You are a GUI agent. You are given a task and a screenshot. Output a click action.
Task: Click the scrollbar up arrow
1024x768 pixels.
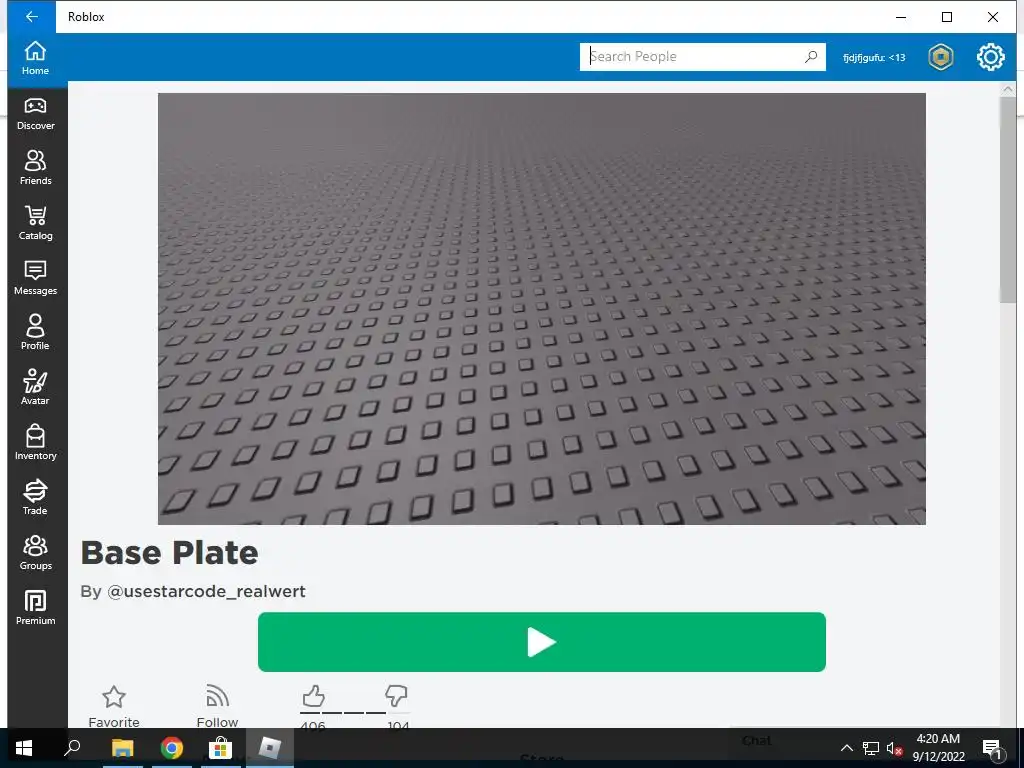(1008, 89)
